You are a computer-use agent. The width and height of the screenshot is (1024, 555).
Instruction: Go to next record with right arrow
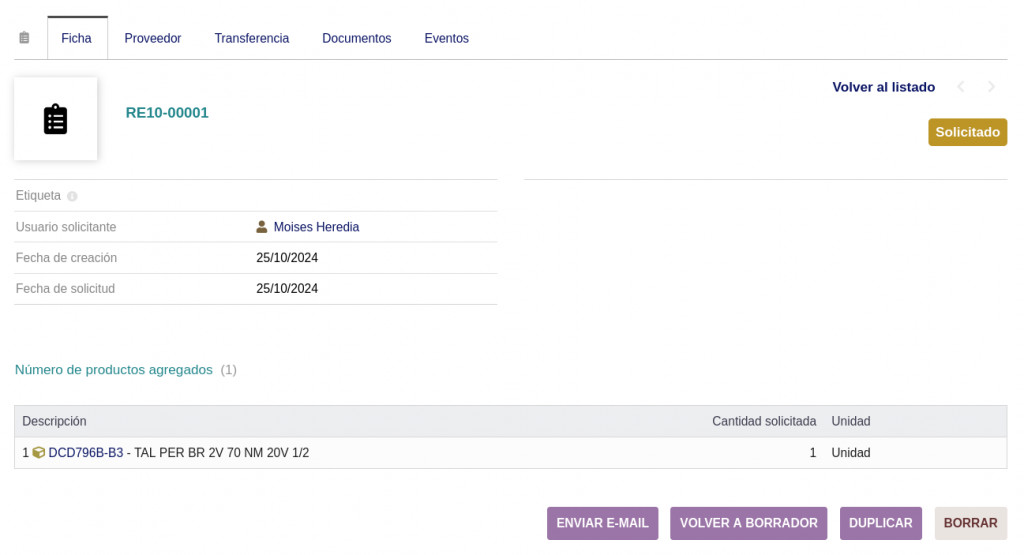click(991, 87)
